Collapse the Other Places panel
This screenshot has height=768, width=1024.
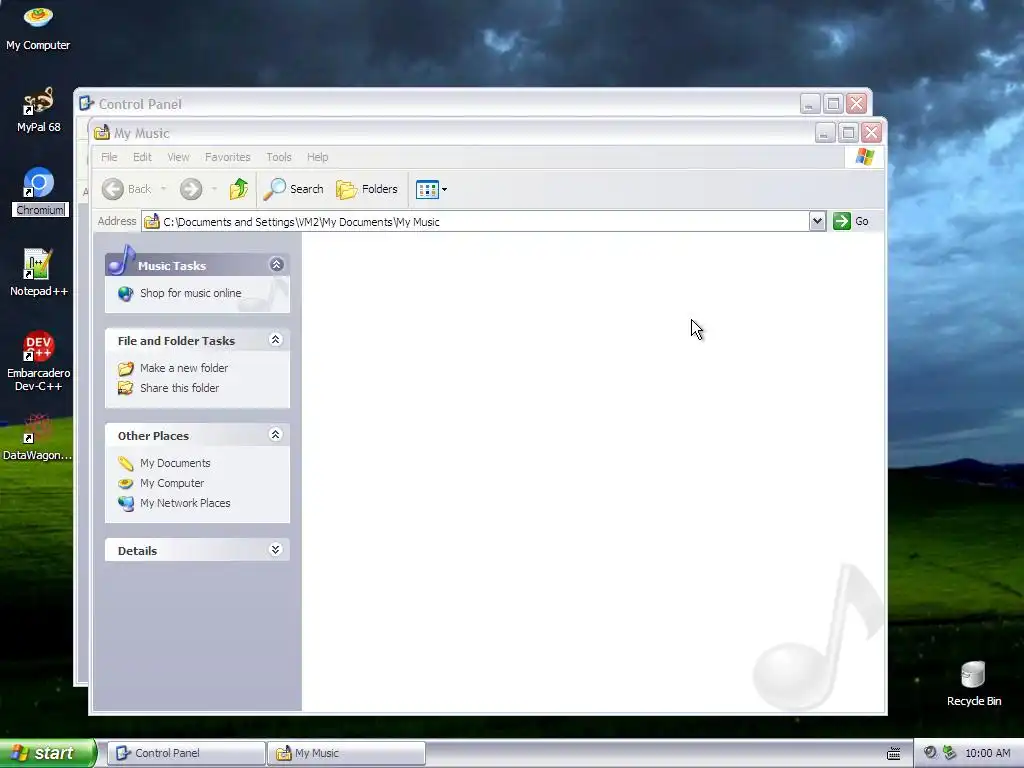coord(276,435)
